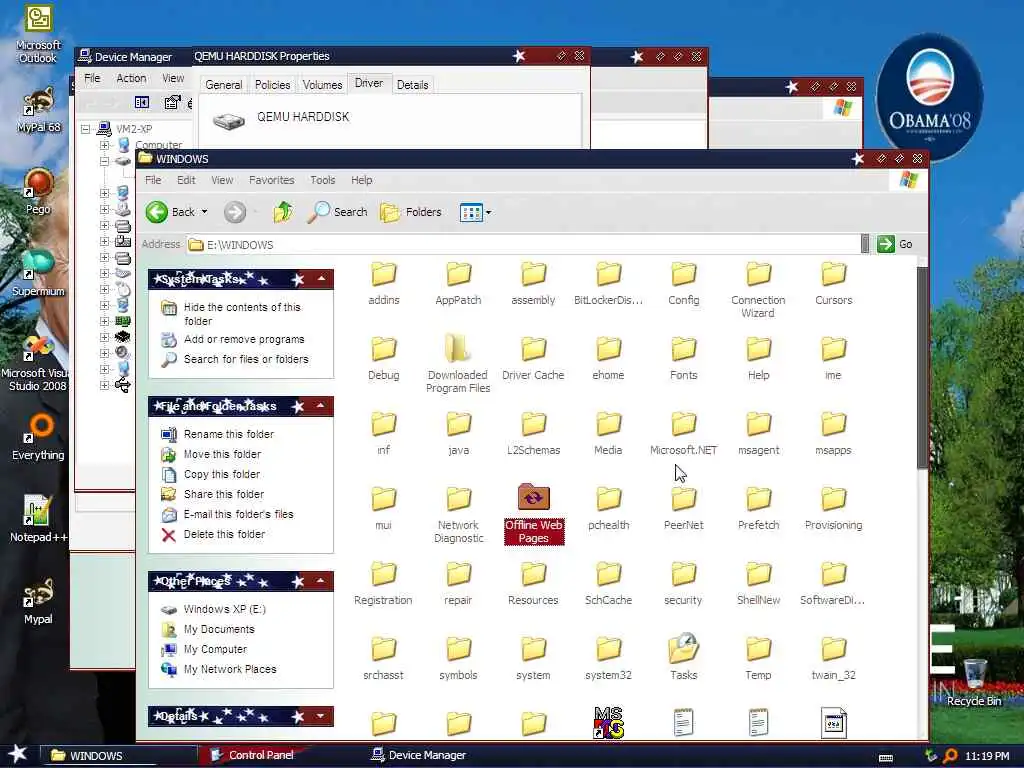Viewport: 1024px width, 768px height.
Task: Click the Start button on taskbar
Action: 17,755
